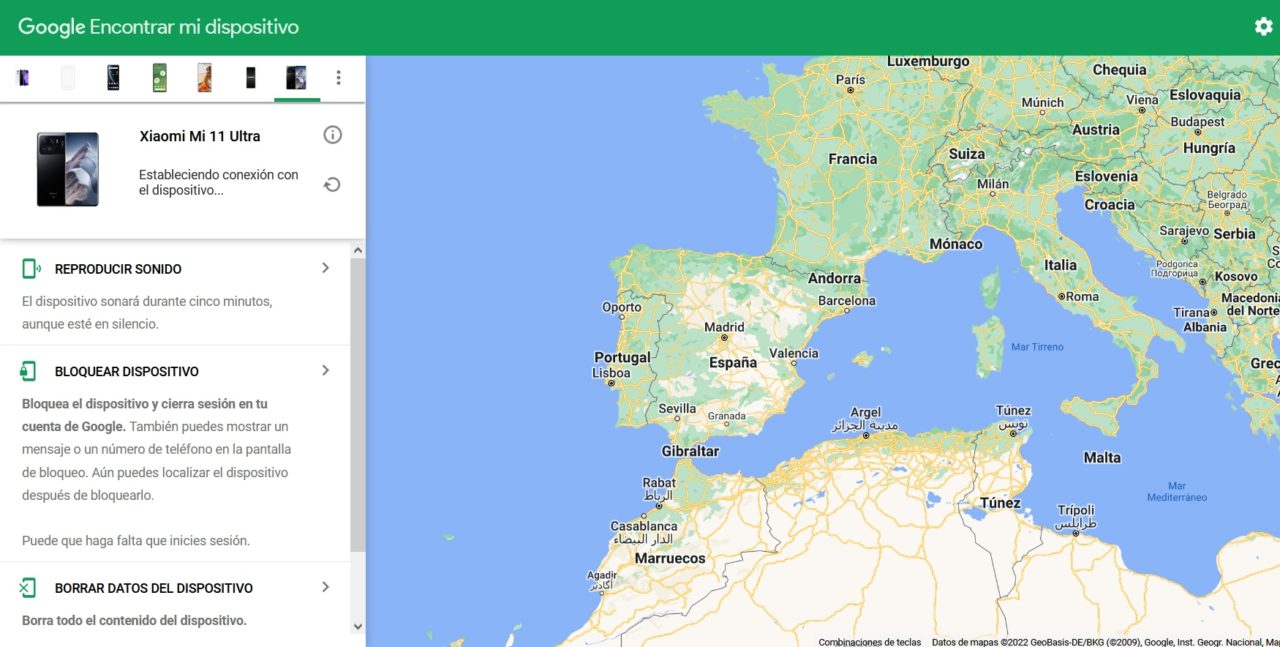The height and width of the screenshot is (647, 1280).
Task: Open settings gear in the green header
Action: point(1263,27)
